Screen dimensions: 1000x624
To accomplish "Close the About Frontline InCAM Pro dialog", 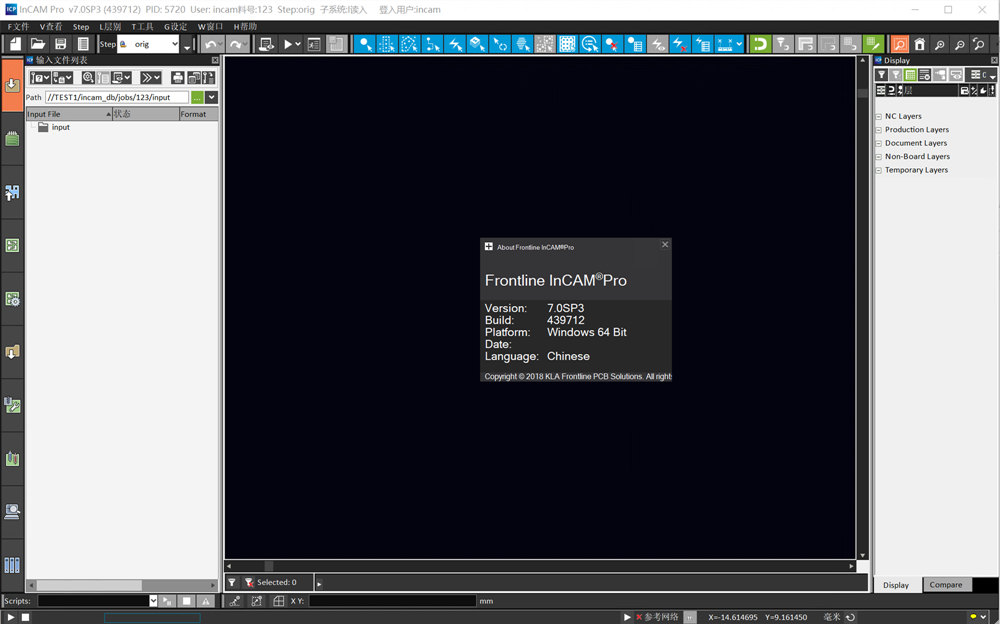I will 665,244.
